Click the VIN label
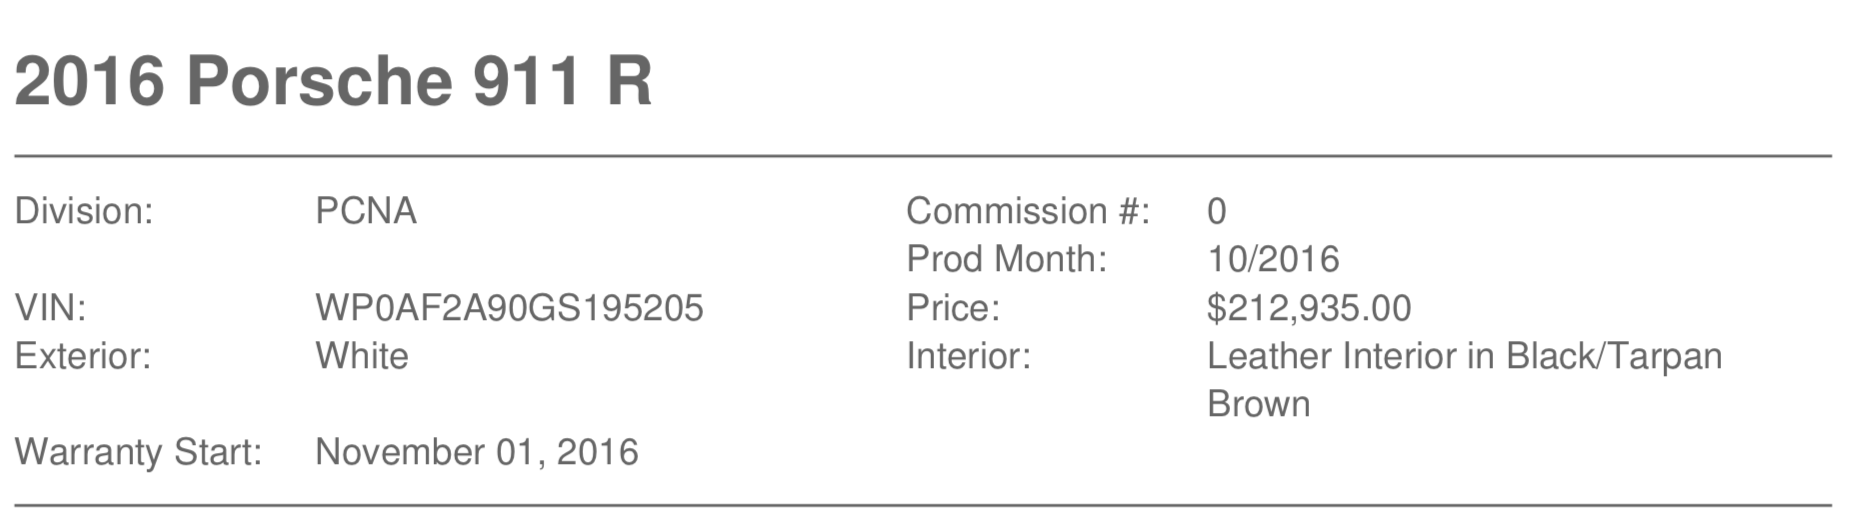This screenshot has width=1874, height=520. pos(50,308)
